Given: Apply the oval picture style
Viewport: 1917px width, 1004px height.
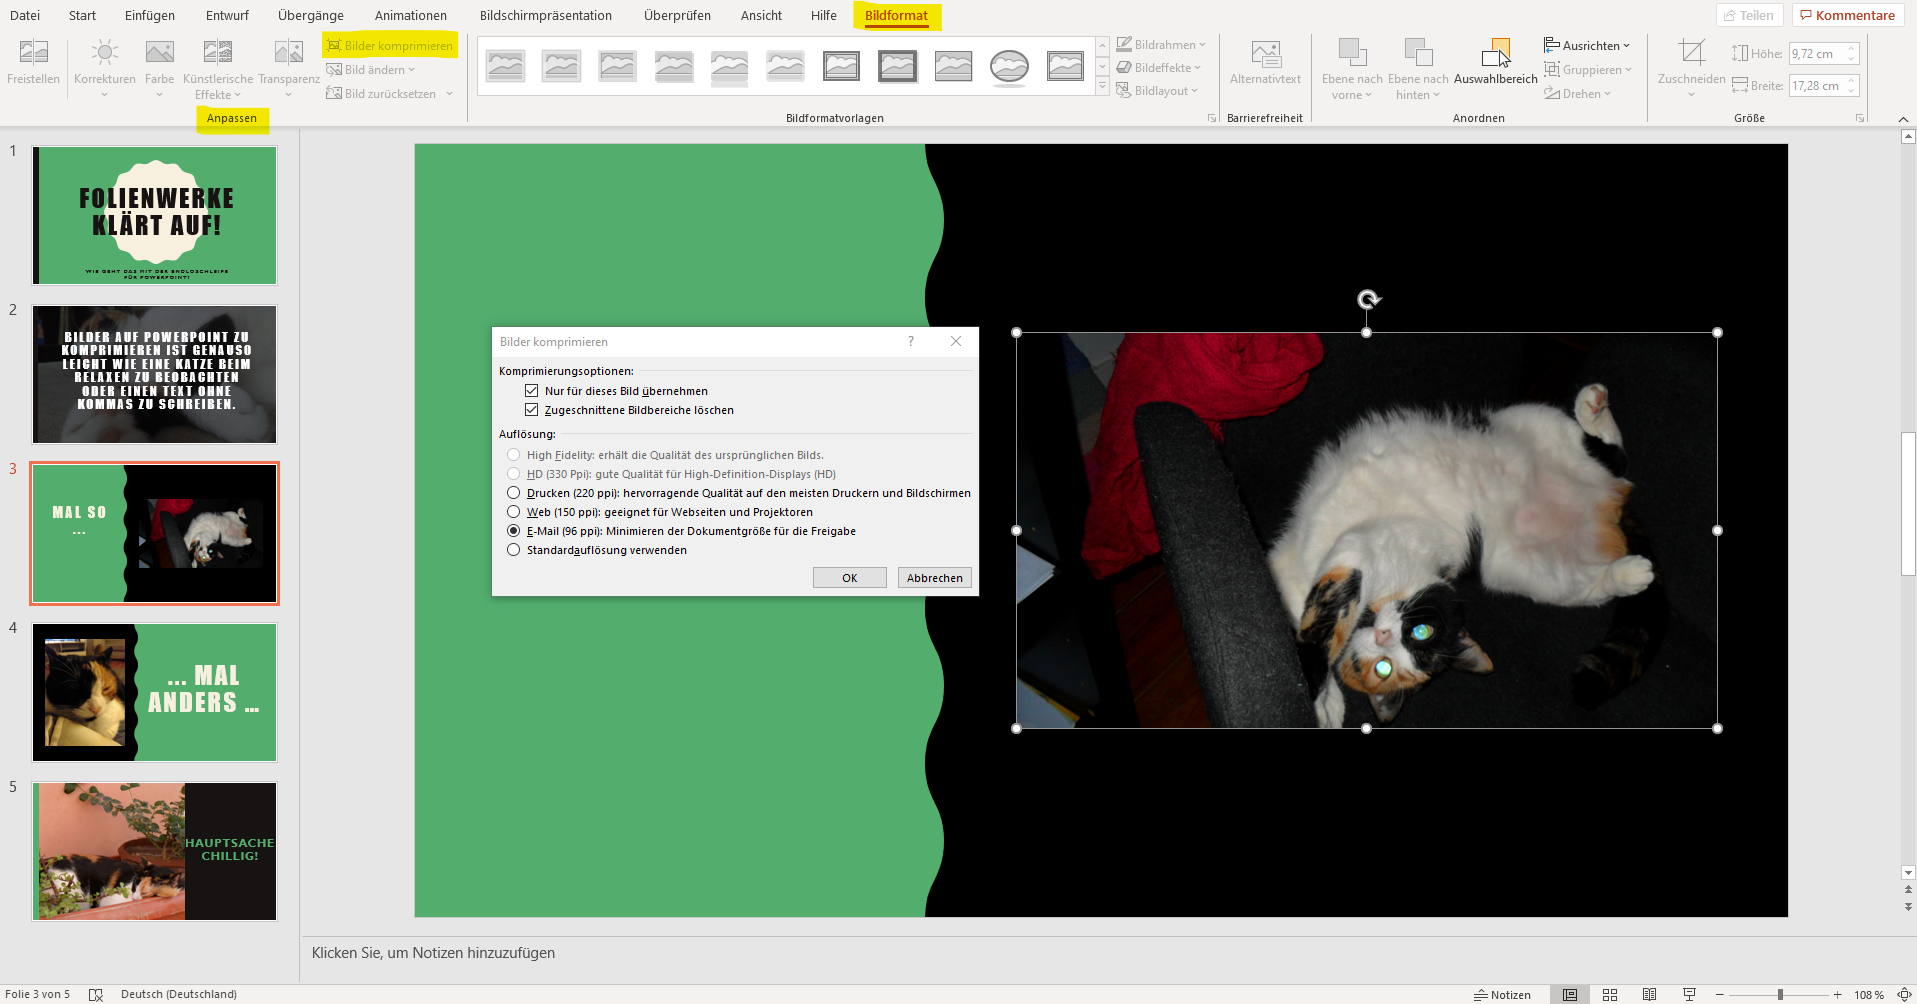Looking at the screenshot, I should click(x=1009, y=66).
